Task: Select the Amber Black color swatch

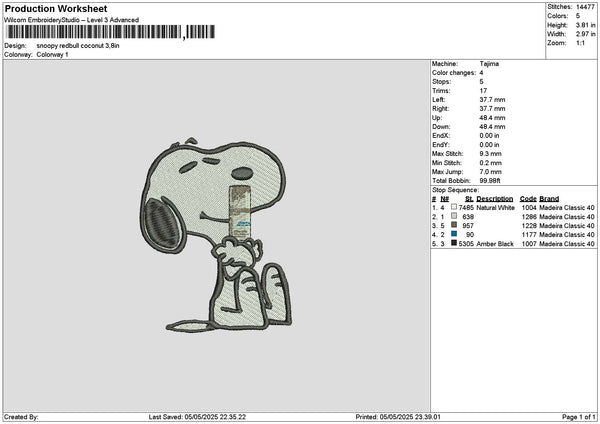Action: [x=454, y=243]
